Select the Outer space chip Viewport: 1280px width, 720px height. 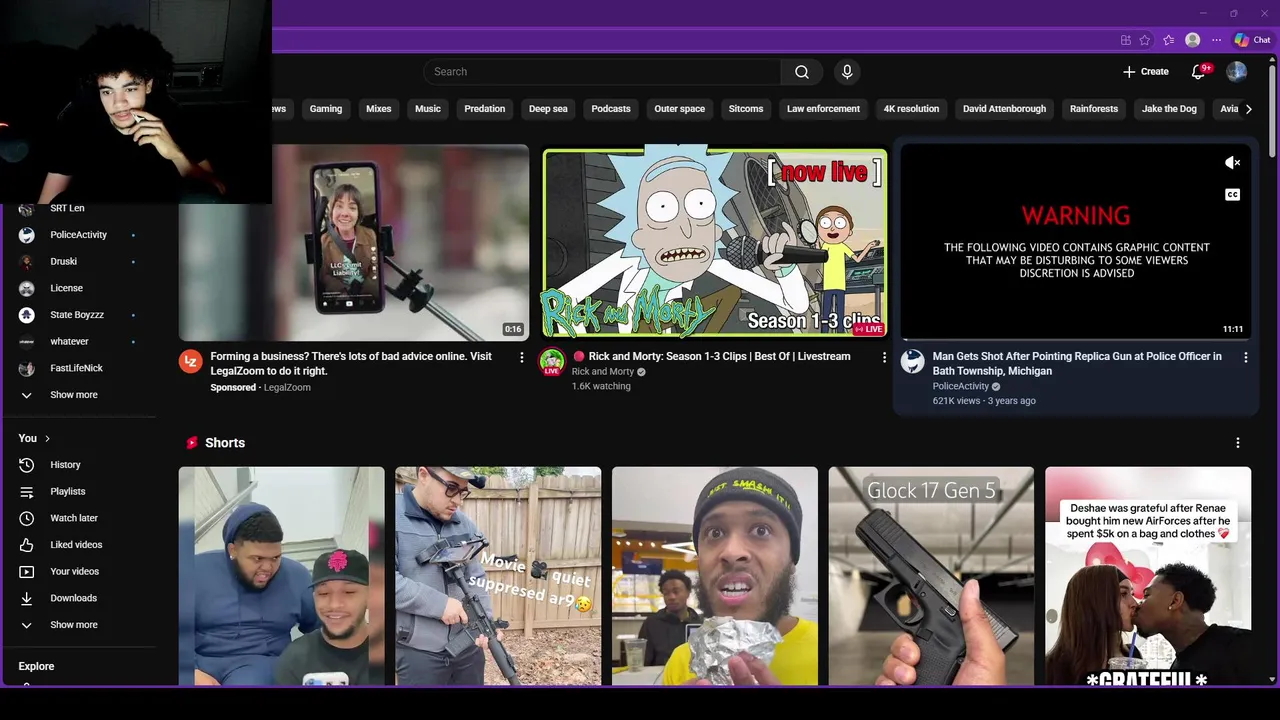pyautogui.click(x=680, y=109)
